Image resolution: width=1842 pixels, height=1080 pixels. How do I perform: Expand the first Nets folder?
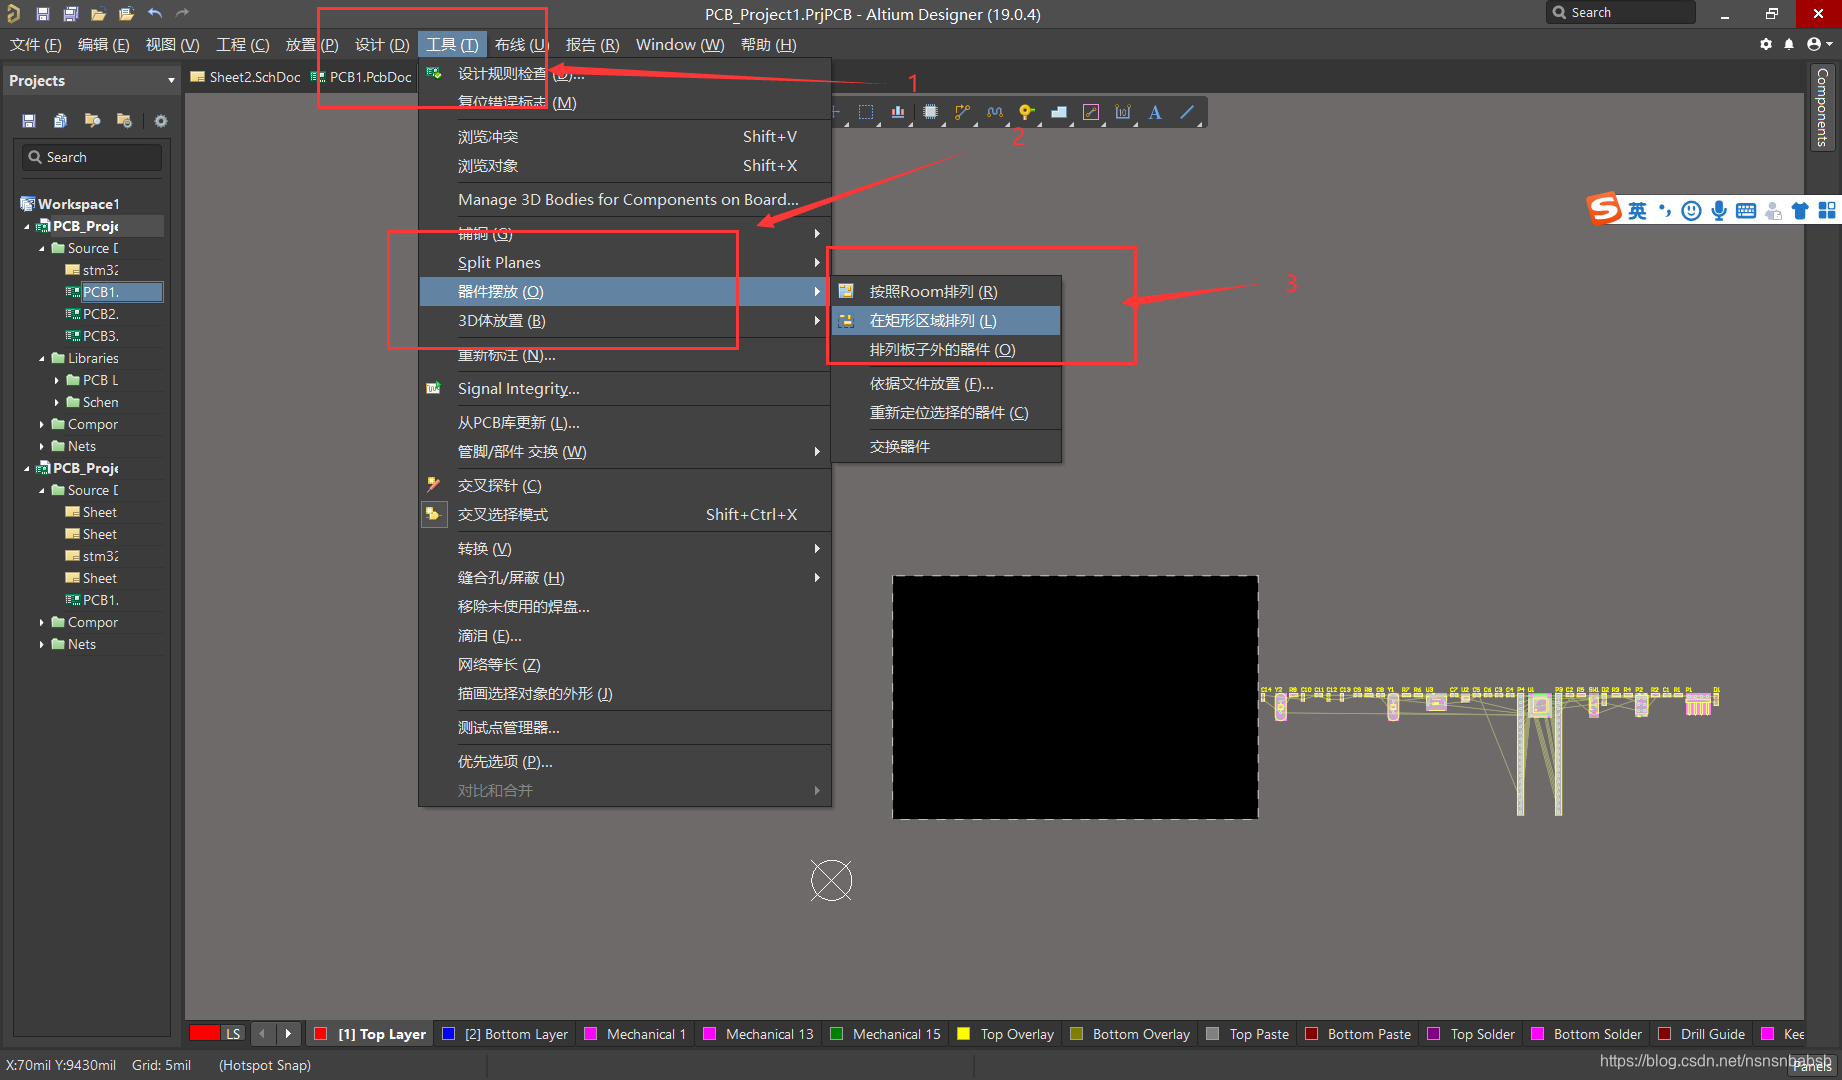(x=42, y=446)
